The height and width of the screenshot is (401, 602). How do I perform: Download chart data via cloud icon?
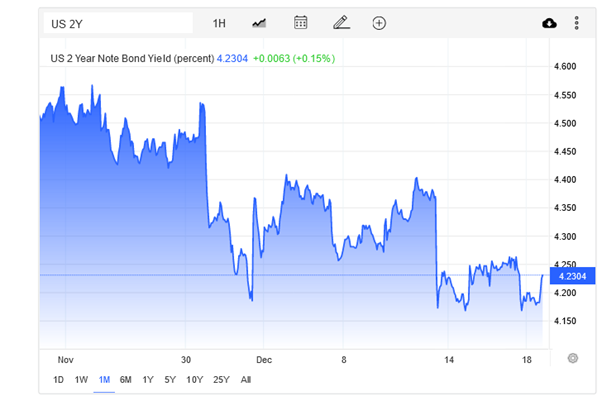pyautogui.click(x=549, y=23)
